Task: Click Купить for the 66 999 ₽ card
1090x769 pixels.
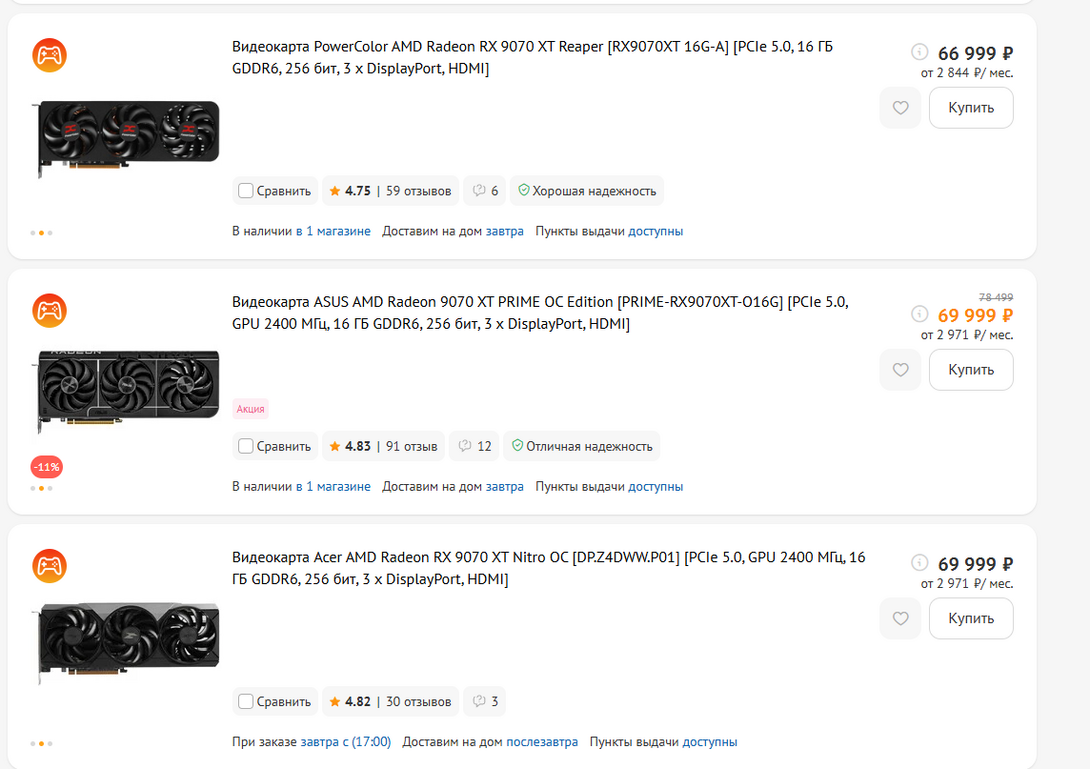Action: coord(971,108)
